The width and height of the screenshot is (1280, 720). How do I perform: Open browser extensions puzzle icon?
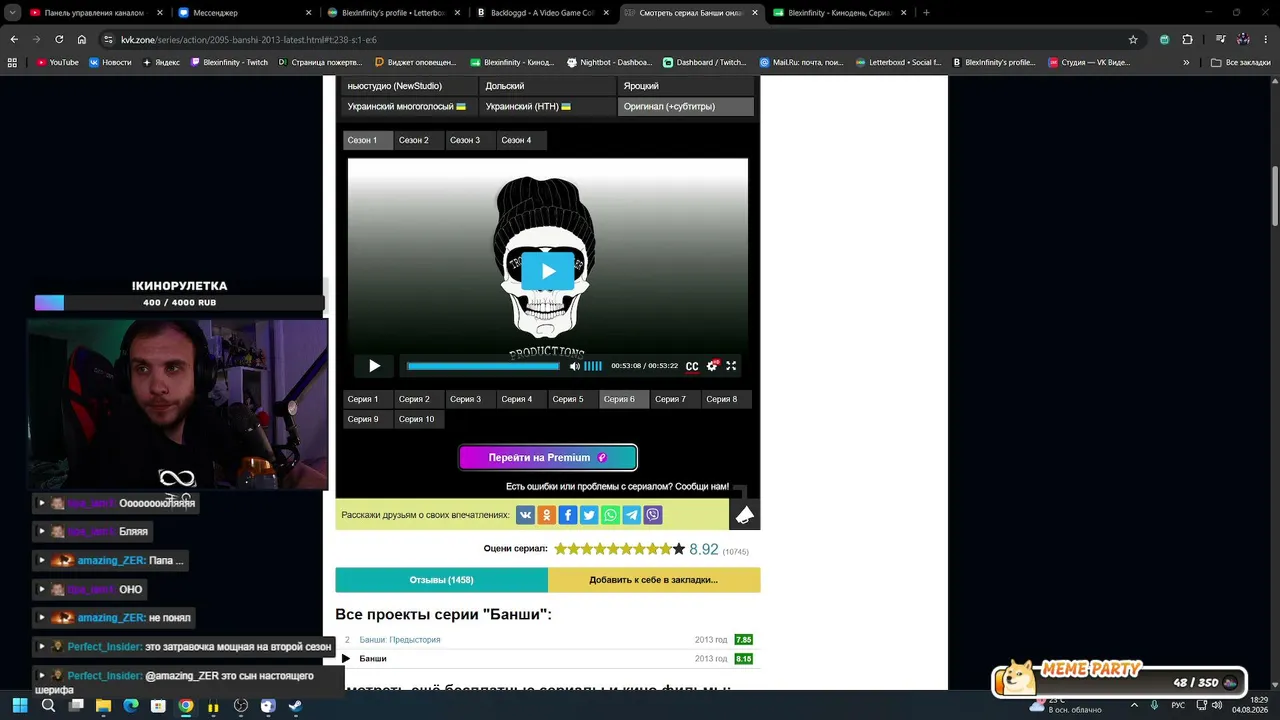pyautogui.click(x=1187, y=39)
